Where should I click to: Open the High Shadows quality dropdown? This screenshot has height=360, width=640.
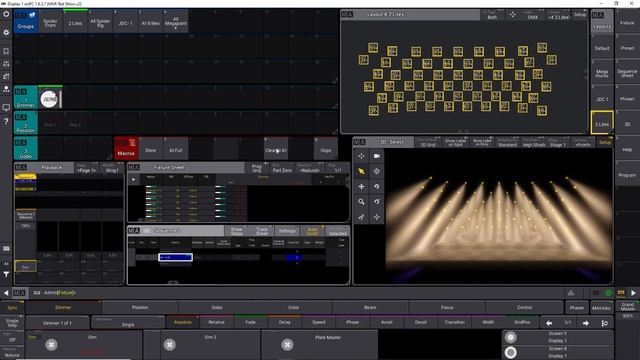[x=534, y=142]
